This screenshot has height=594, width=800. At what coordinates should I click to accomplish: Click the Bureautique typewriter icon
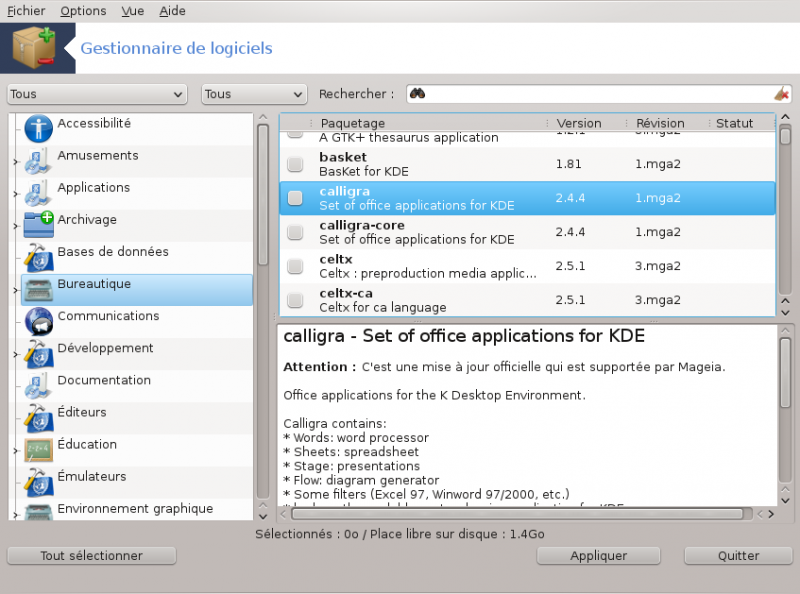[x=38, y=290]
